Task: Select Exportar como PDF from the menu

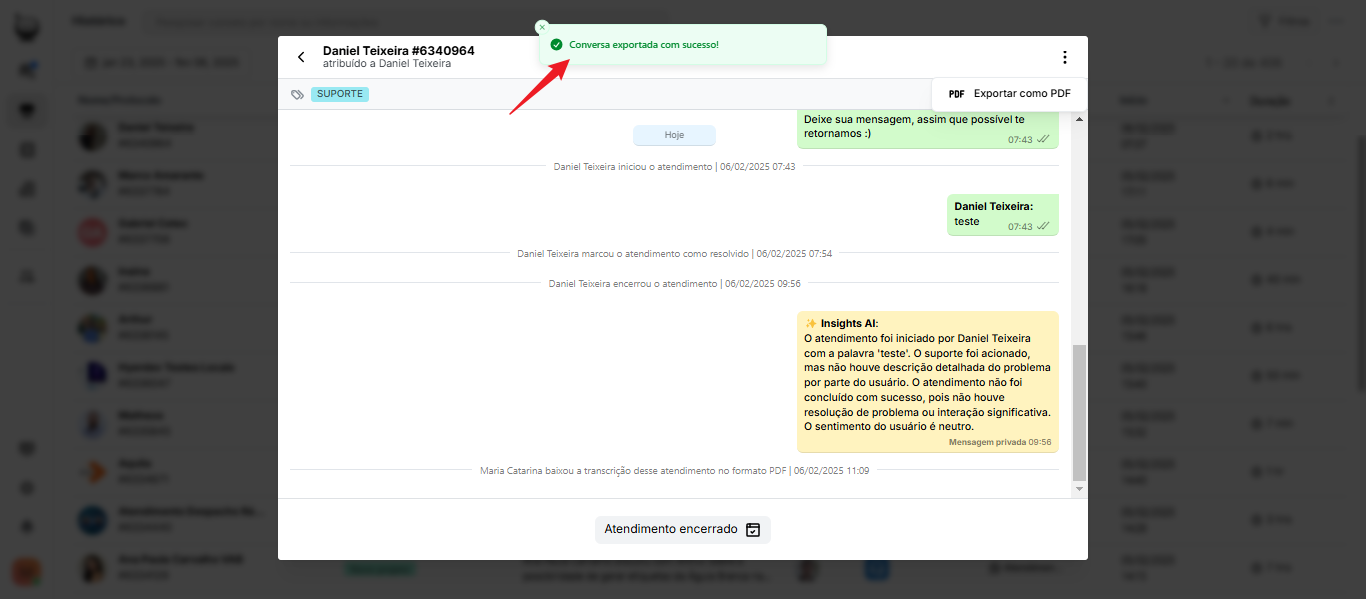Action: pos(1009,94)
